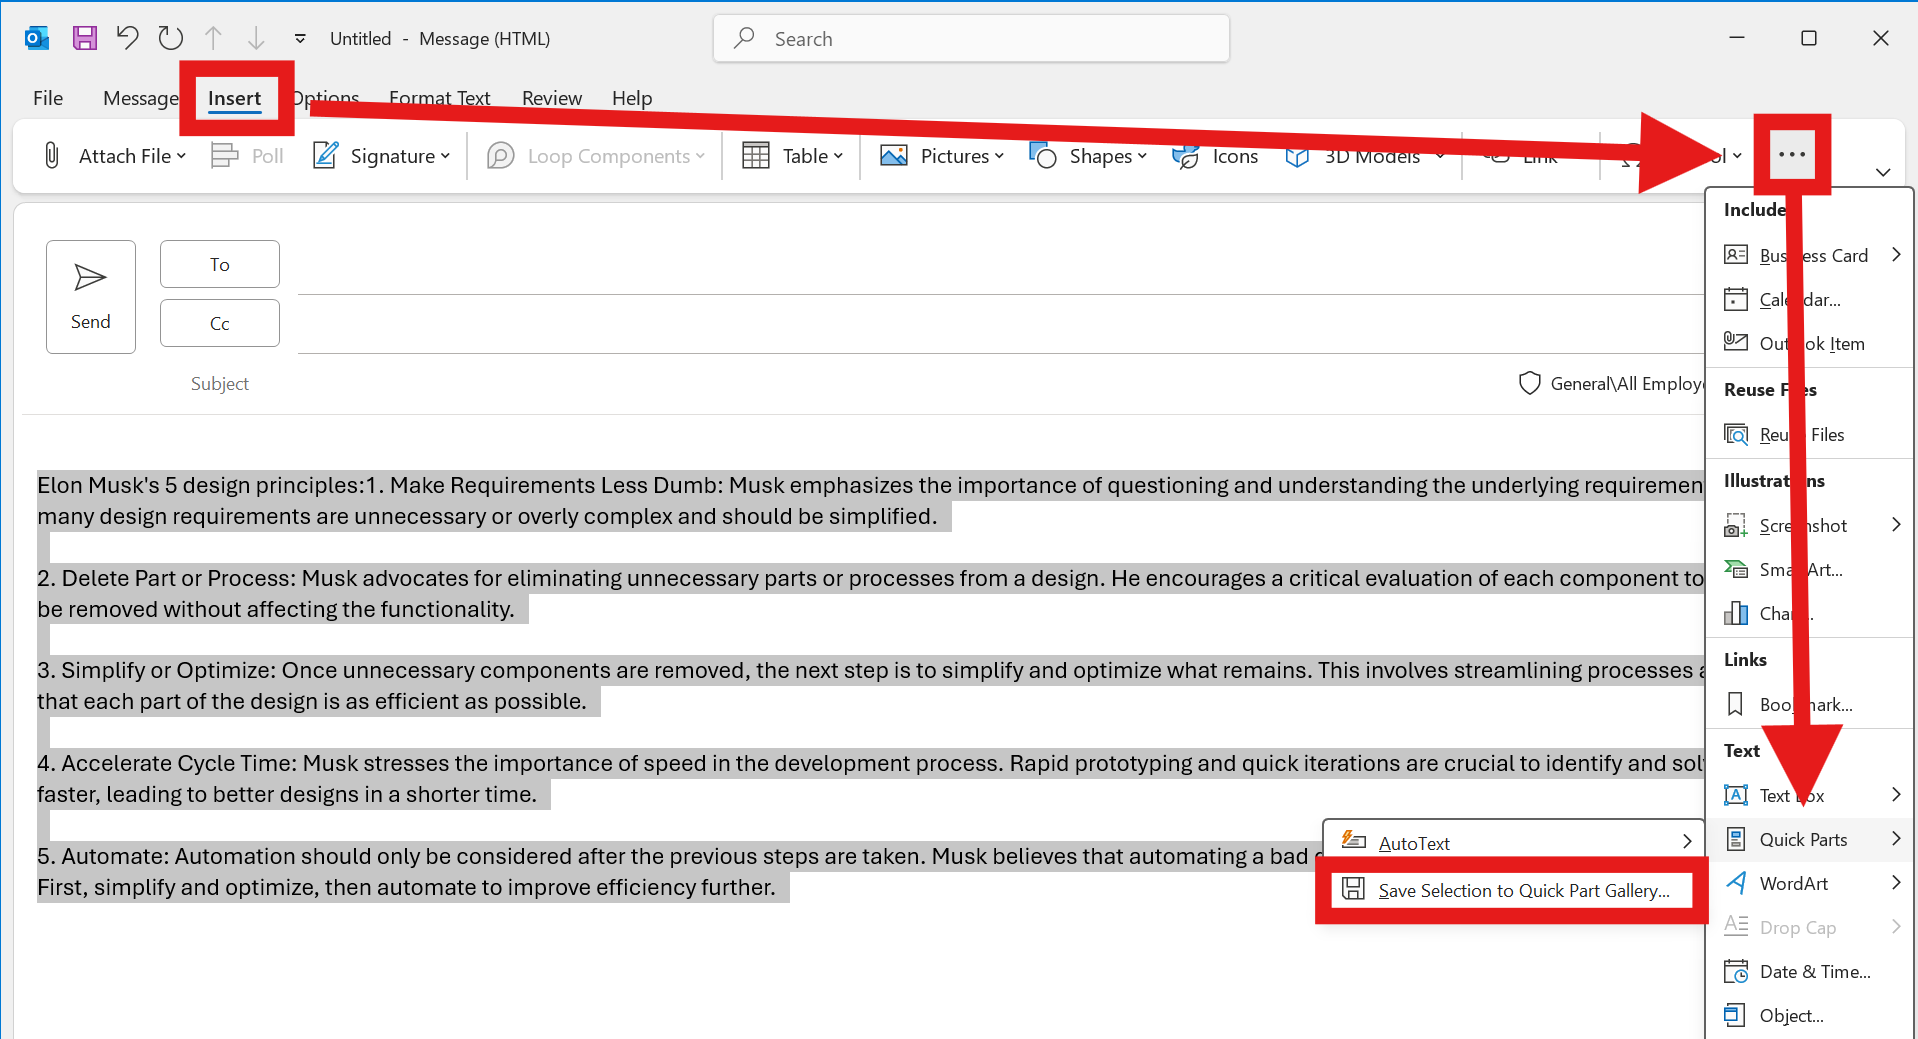Click the Quick Parts document icon
Image resolution: width=1918 pixels, height=1039 pixels.
[1736, 839]
